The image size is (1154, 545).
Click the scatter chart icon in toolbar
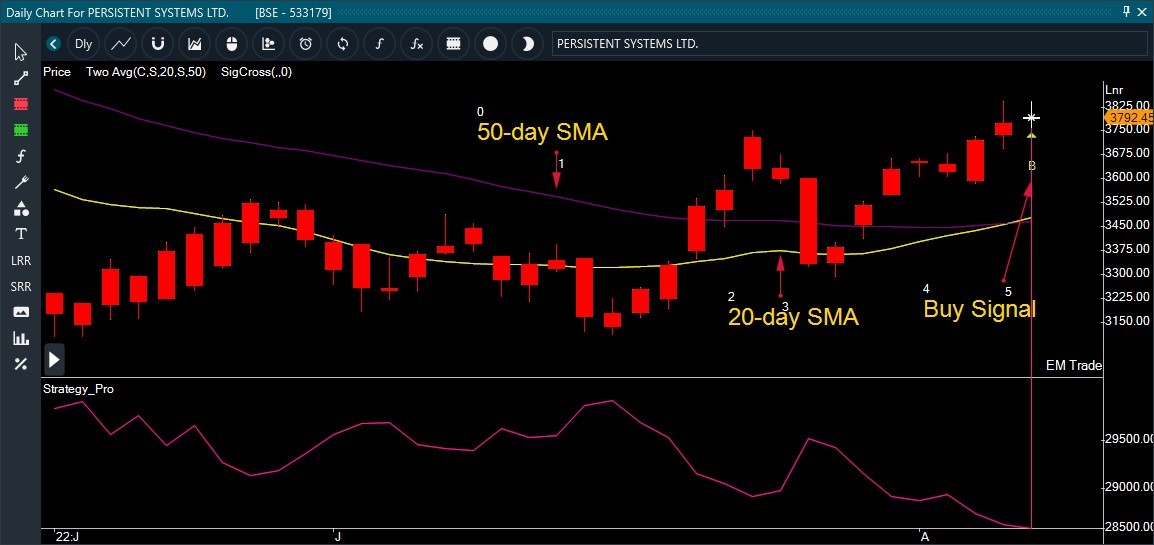click(x=269, y=44)
